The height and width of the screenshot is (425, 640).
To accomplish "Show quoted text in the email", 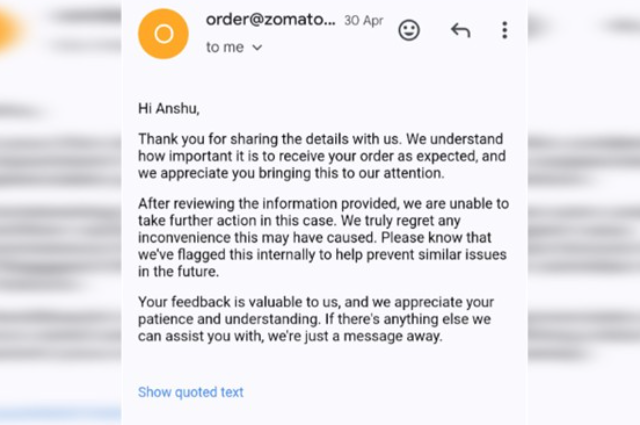I will tap(191, 392).
